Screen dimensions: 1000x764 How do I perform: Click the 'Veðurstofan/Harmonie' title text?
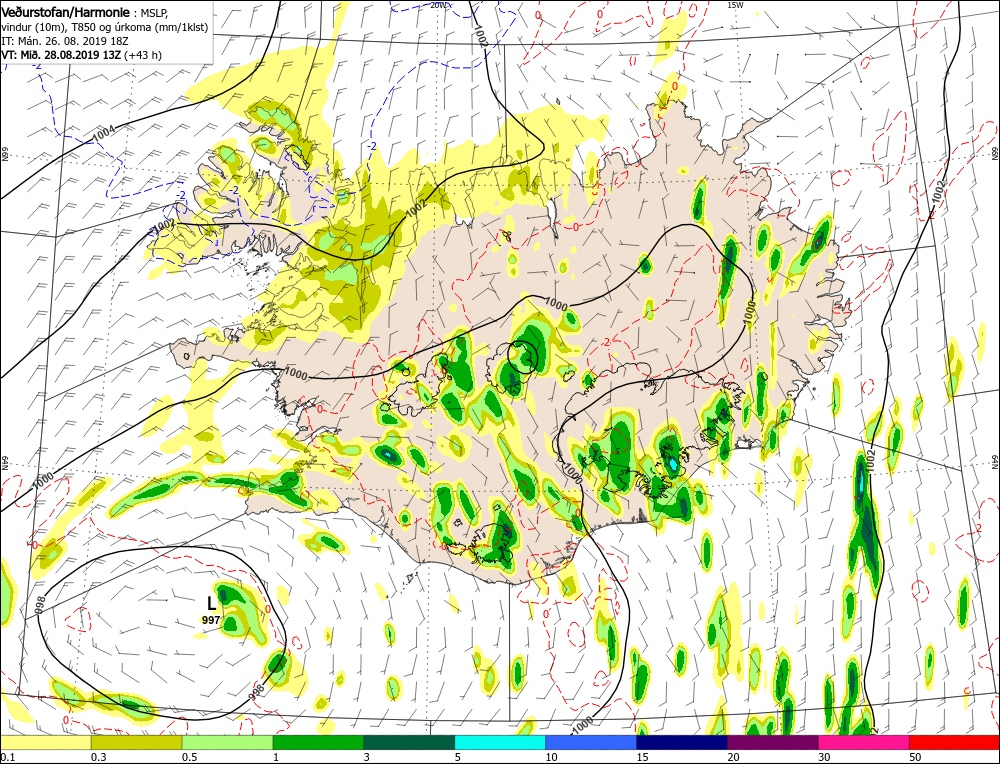tap(66, 12)
